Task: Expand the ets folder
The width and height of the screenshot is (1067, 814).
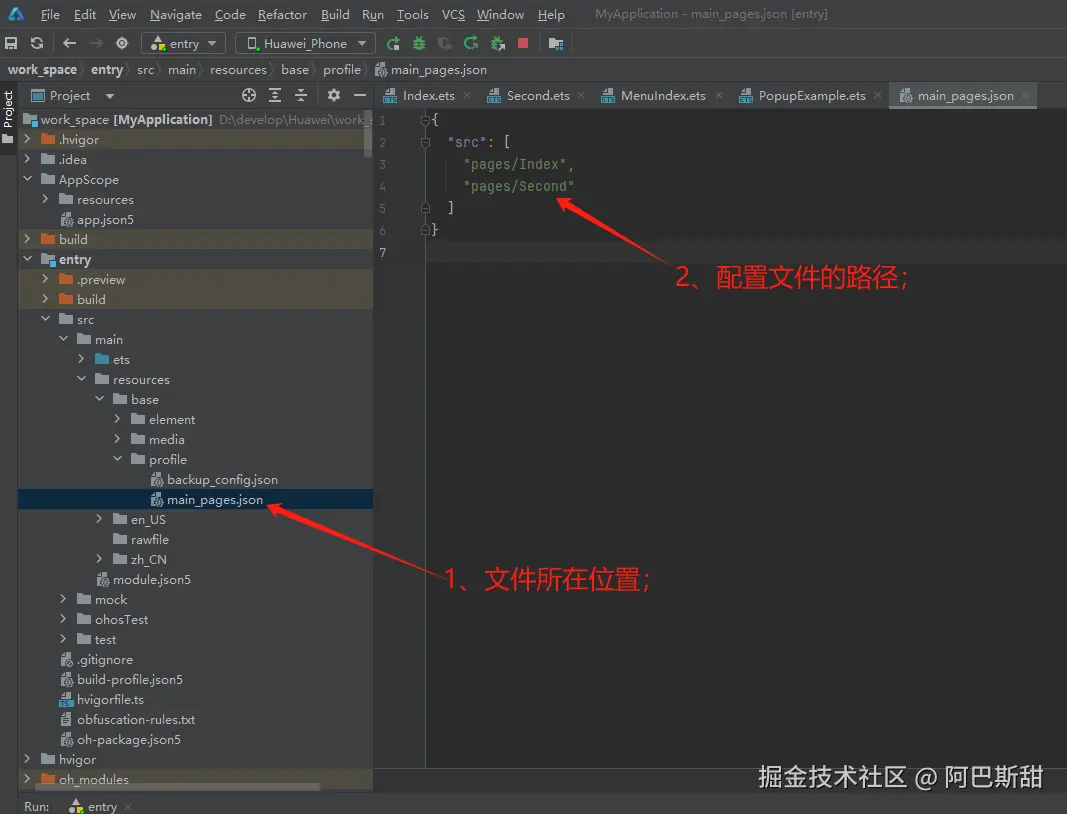Action: (x=82, y=359)
